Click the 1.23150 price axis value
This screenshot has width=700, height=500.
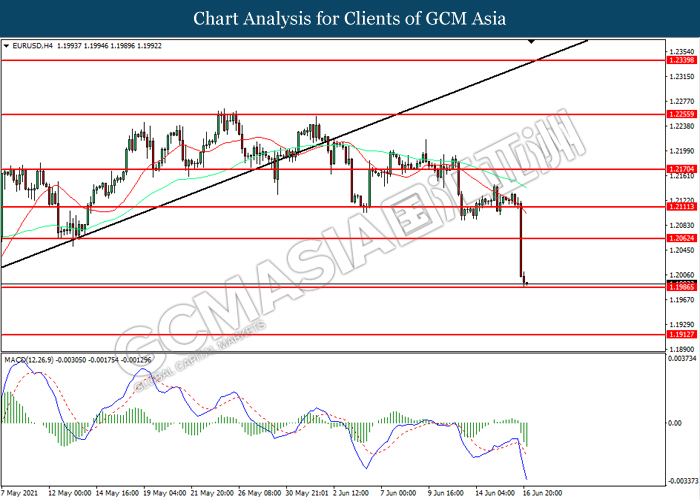pyautogui.click(x=682, y=77)
